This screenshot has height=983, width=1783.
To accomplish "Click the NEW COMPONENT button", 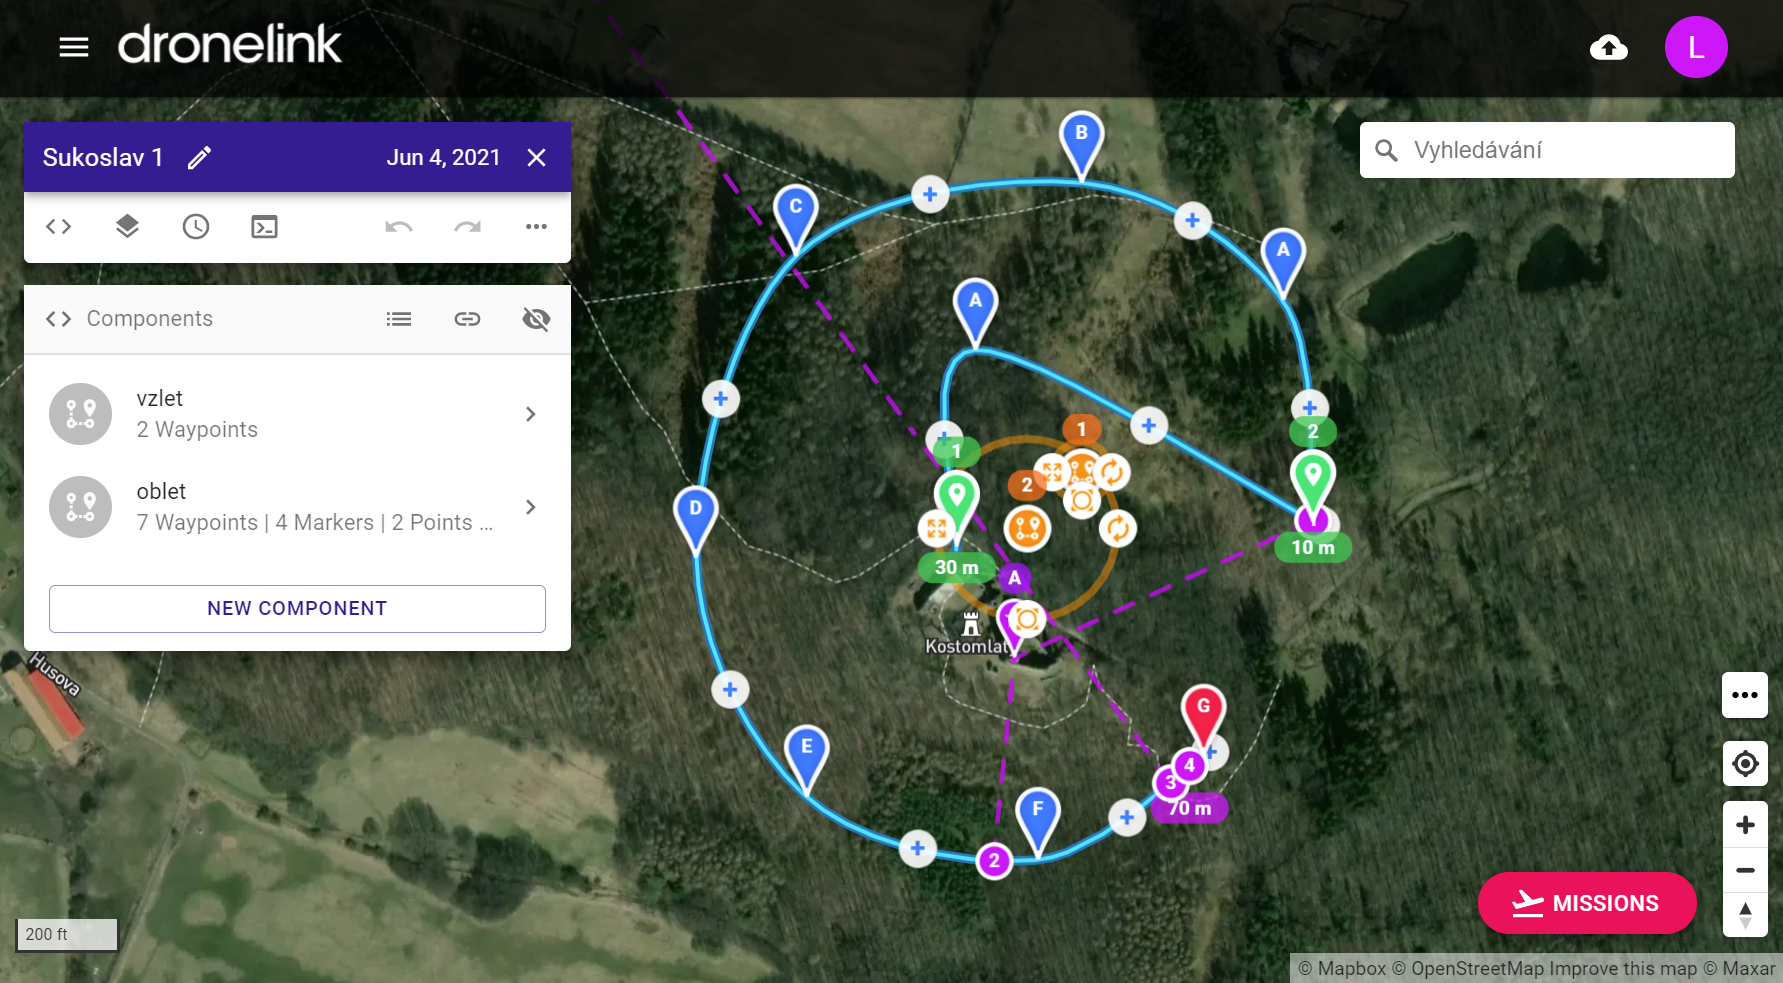I will pos(297,608).
